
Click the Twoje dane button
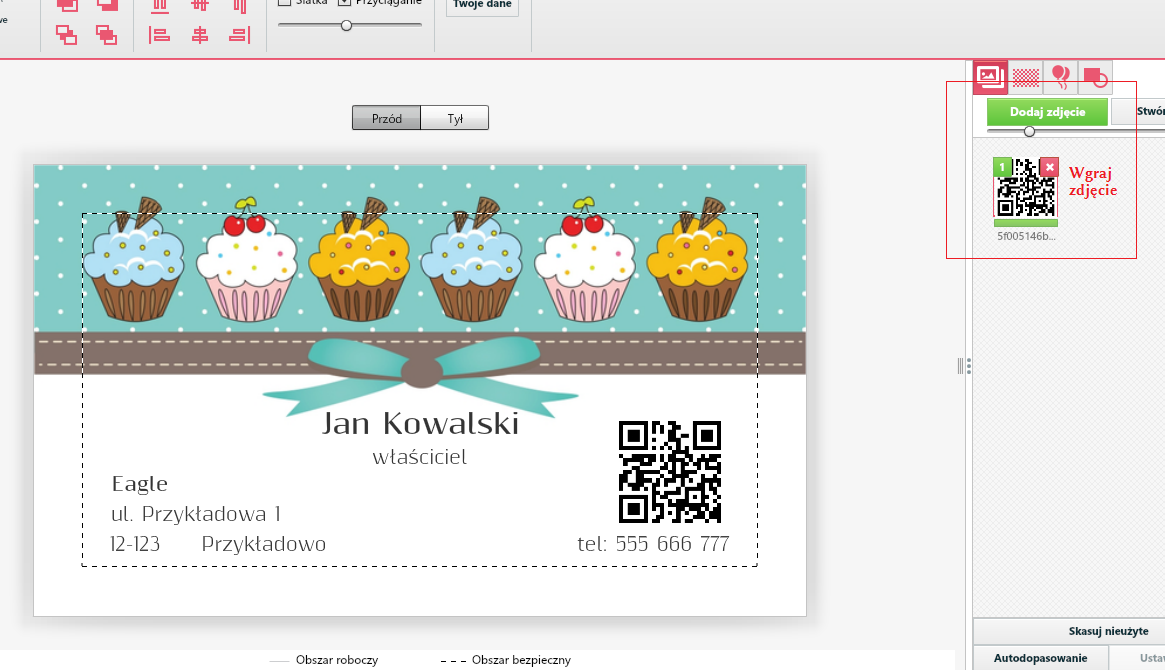coord(482,6)
